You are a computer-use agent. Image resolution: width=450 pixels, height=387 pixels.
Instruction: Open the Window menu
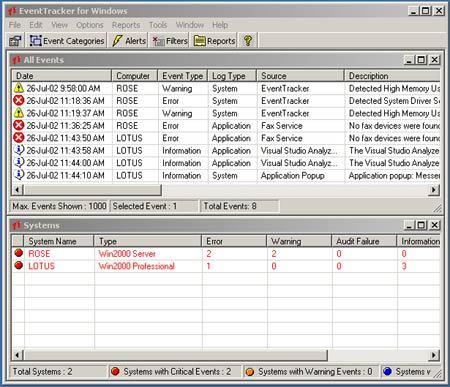click(x=190, y=25)
